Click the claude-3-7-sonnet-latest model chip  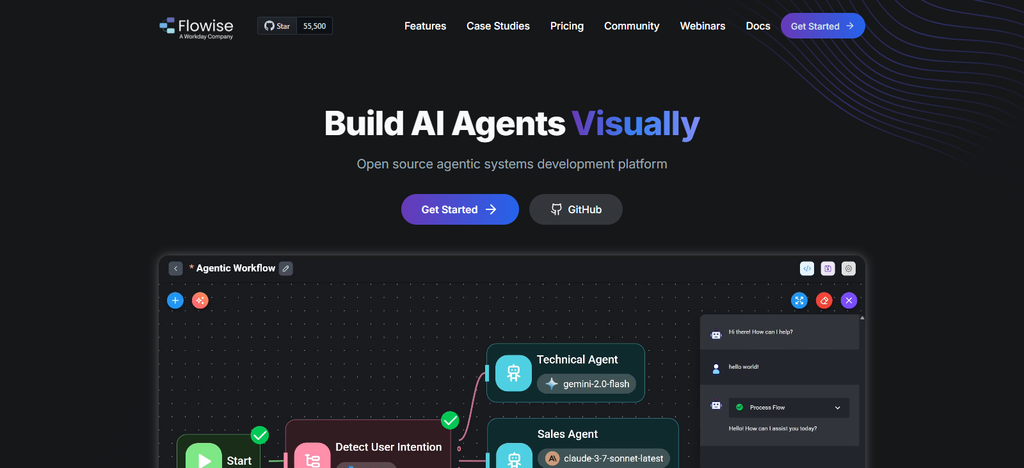coord(605,458)
